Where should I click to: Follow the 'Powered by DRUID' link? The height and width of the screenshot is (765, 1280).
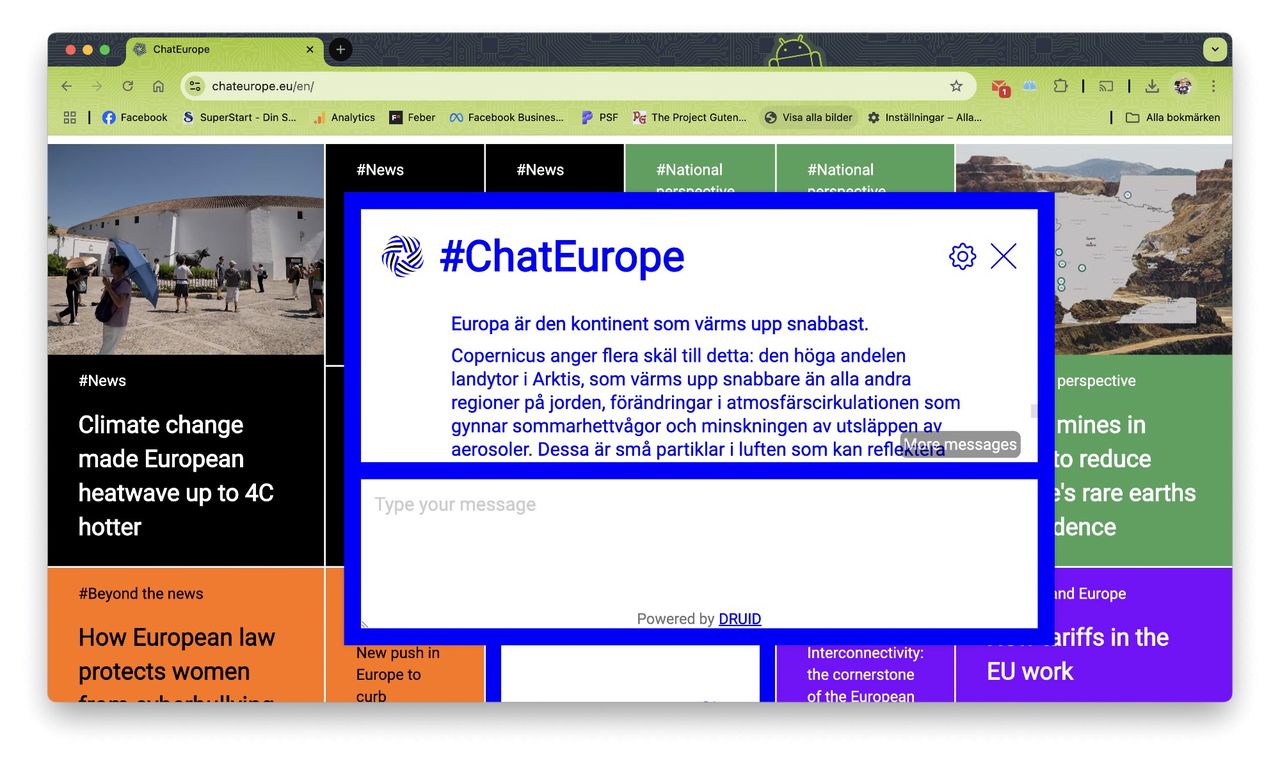(x=740, y=618)
